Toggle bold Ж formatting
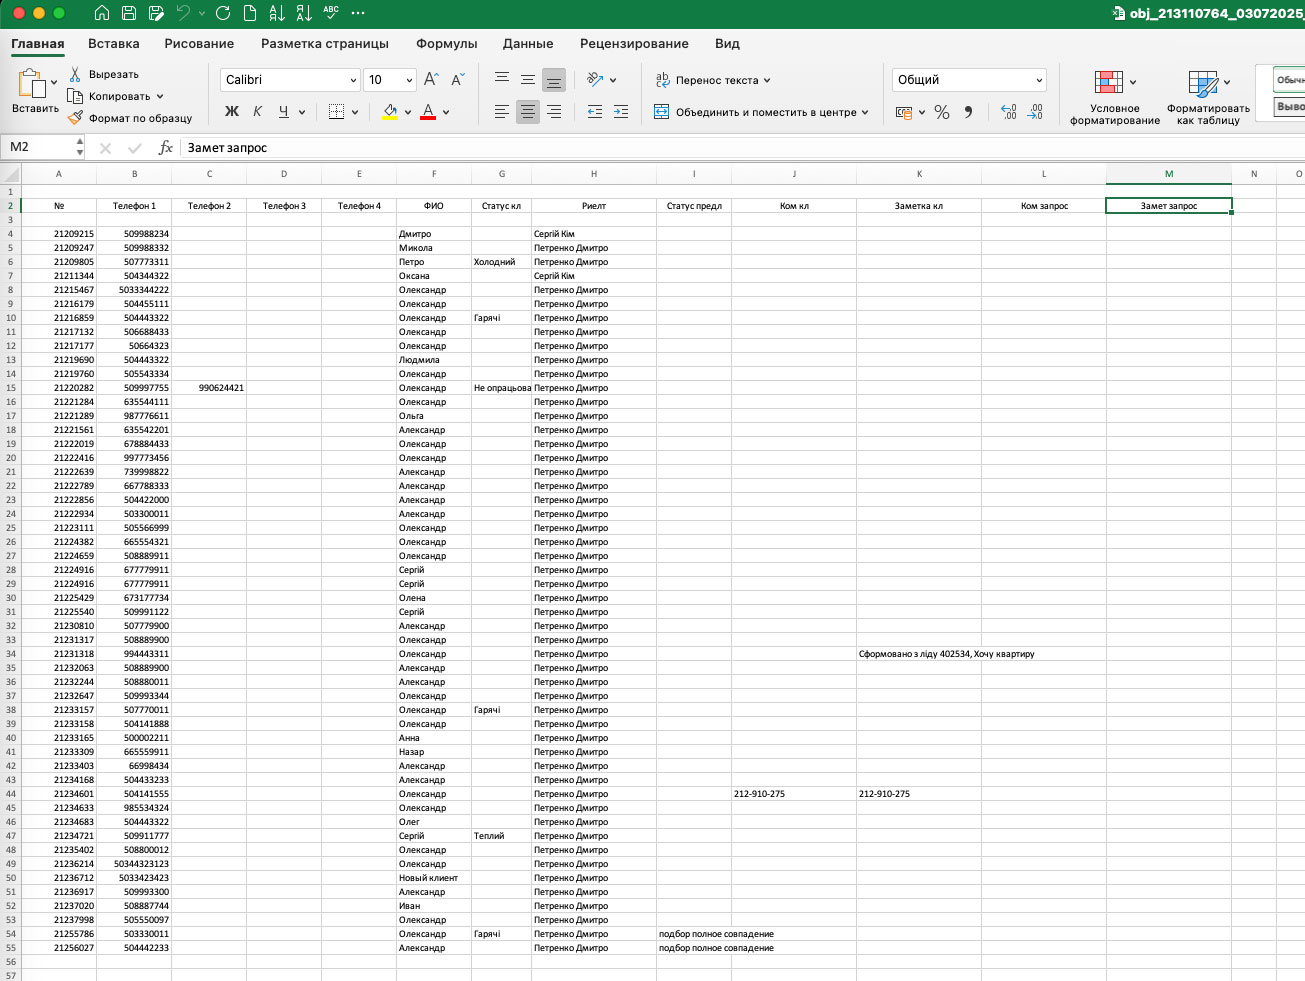This screenshot has height=981, width=1305. 232,112
